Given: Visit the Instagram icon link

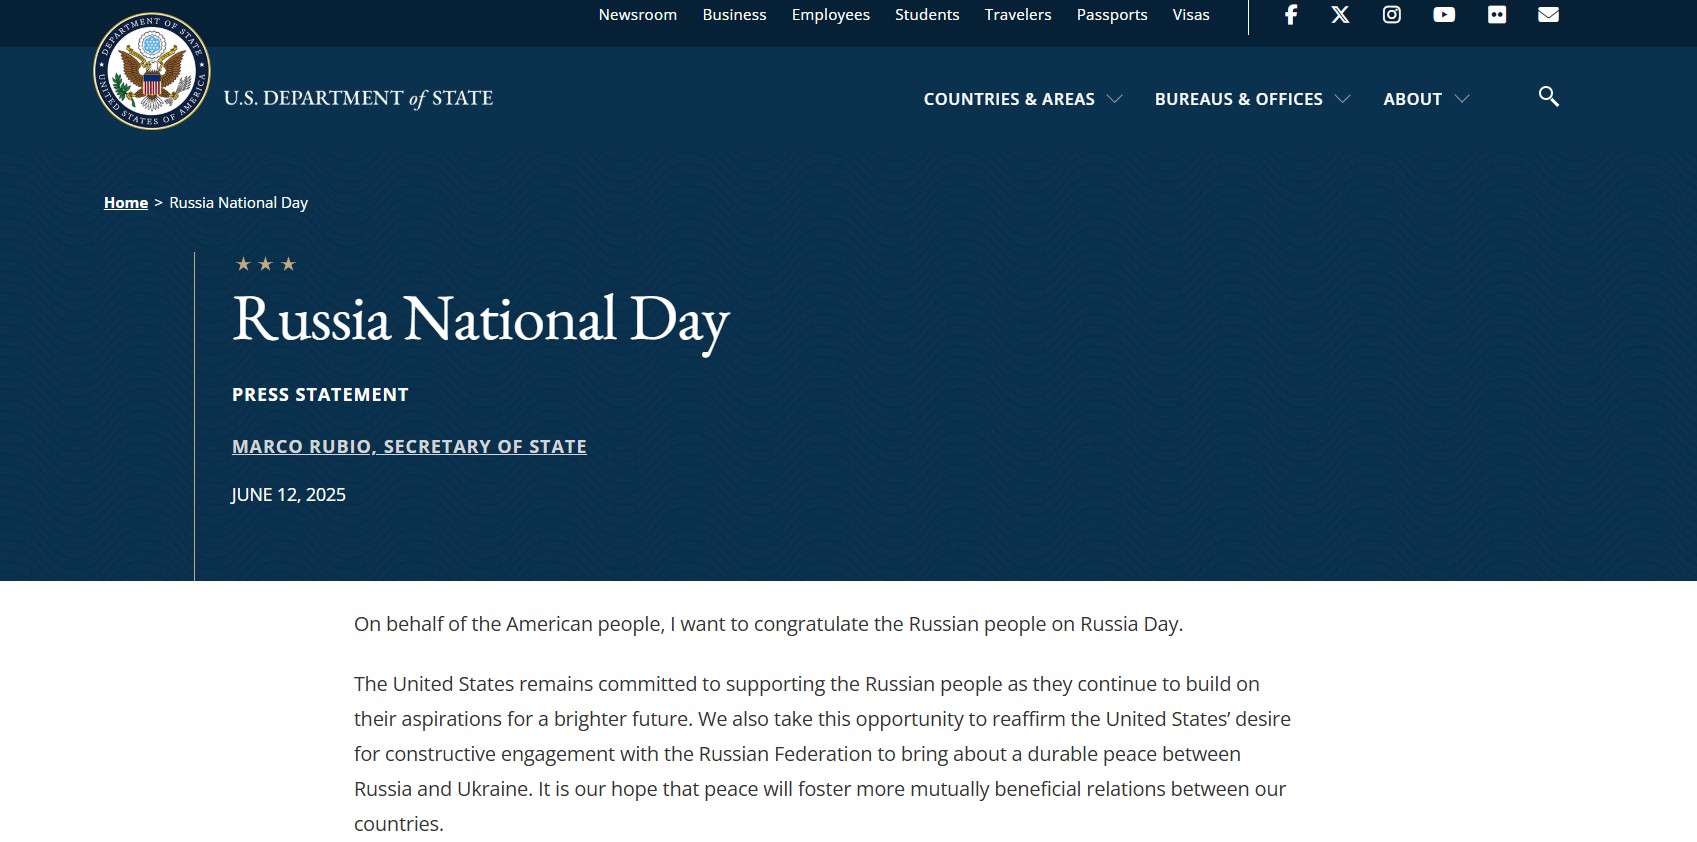Looking at the screenshot, I should pyautogui.click(x=1392, y=15).
